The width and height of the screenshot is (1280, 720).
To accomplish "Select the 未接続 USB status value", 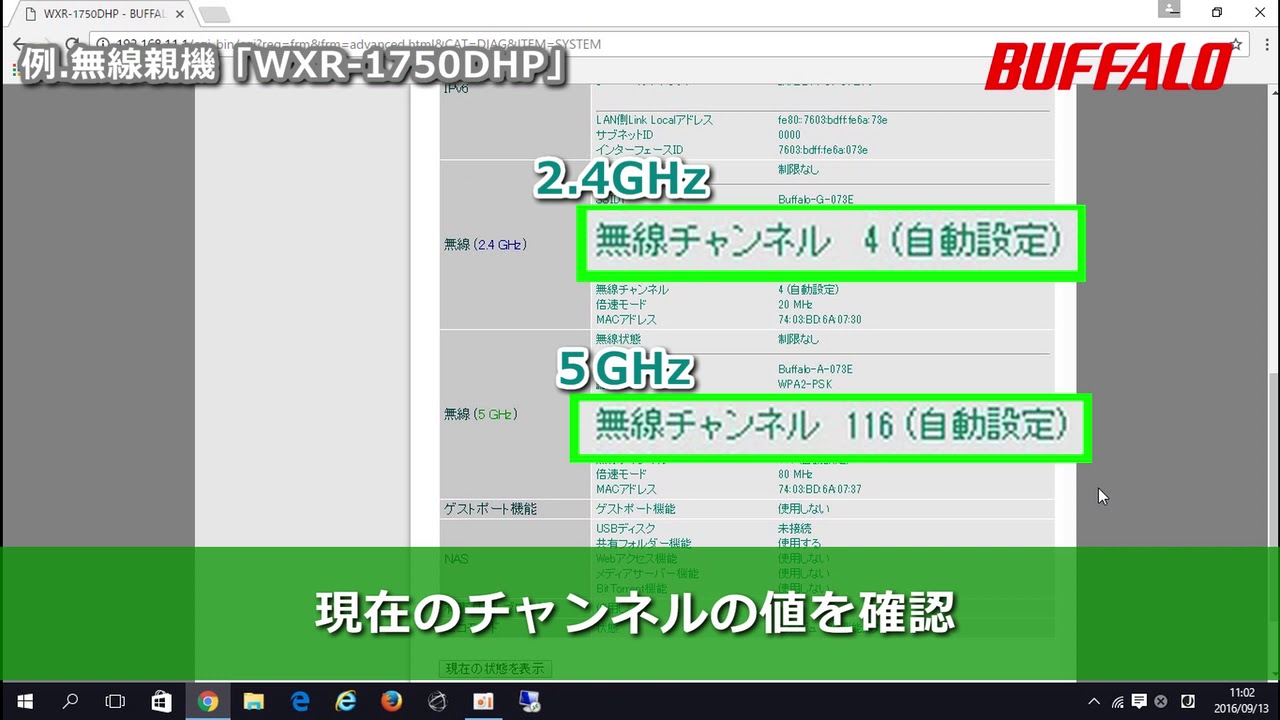I will tap(794, 528).
